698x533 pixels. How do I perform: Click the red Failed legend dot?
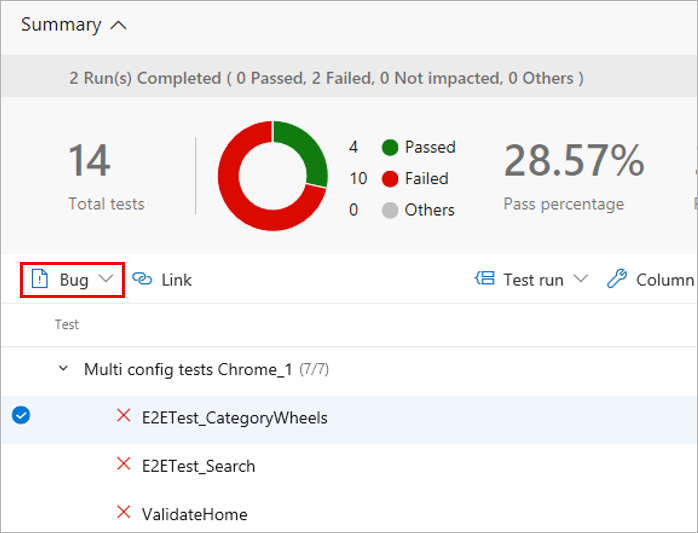point(390,179)
